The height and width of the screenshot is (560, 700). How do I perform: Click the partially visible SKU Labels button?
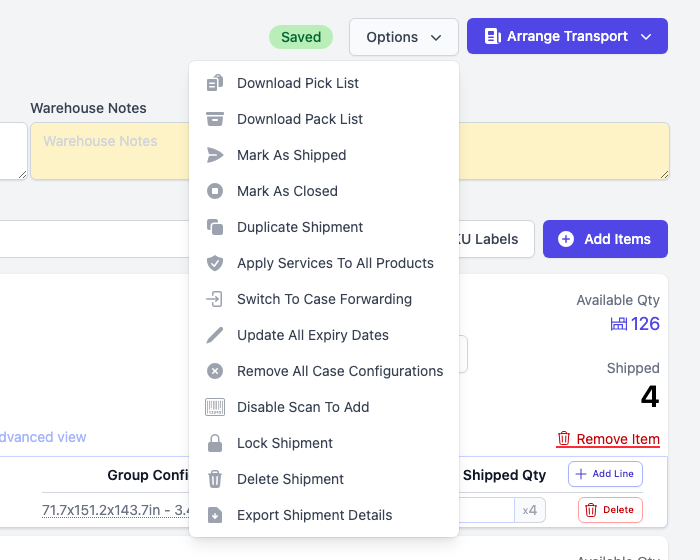pos(496,239)
